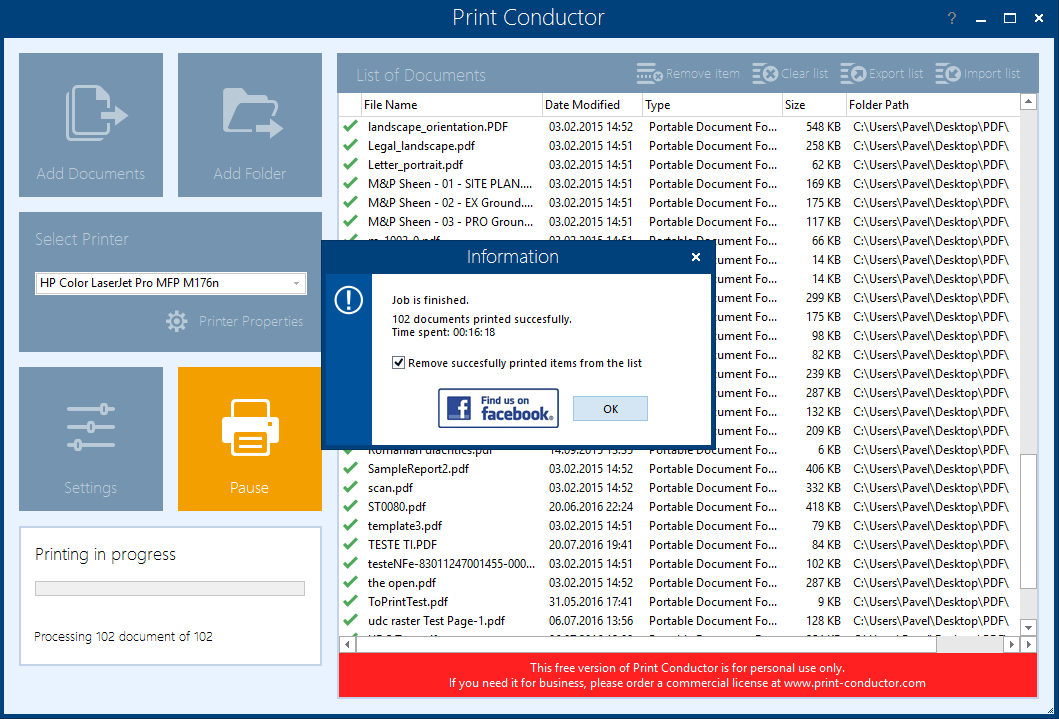
Task: Click the Add Folder tile
Action: pos(250,125)
